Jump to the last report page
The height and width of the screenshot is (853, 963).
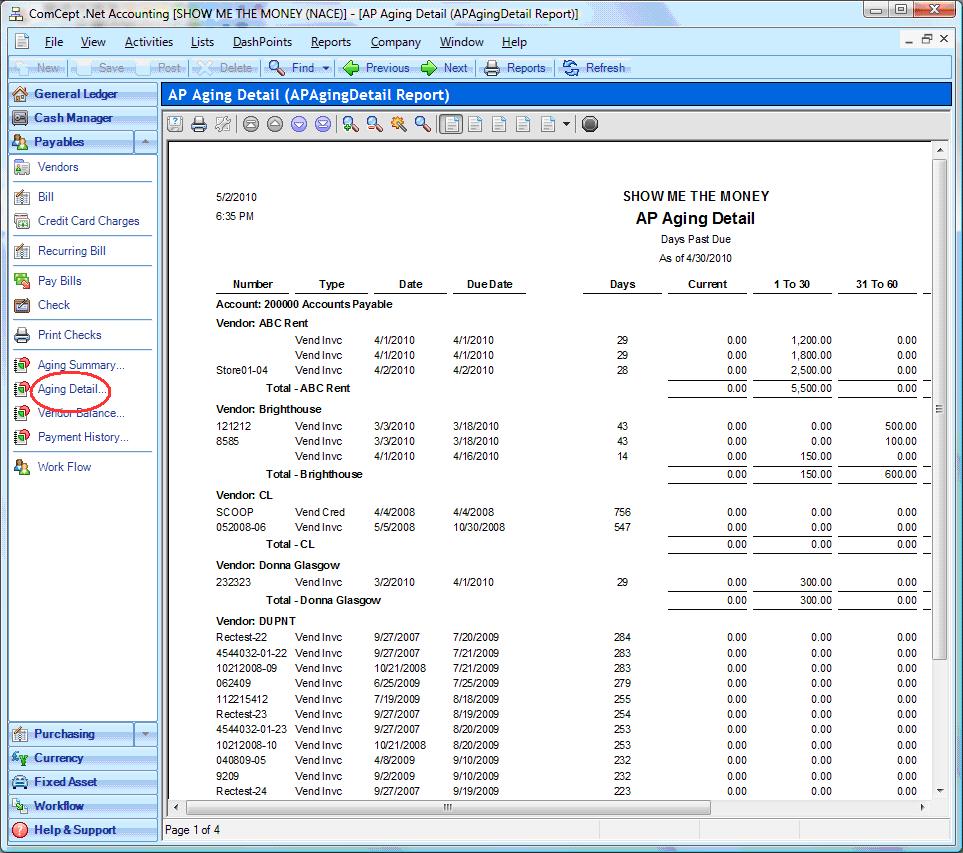tap(322, 124)
